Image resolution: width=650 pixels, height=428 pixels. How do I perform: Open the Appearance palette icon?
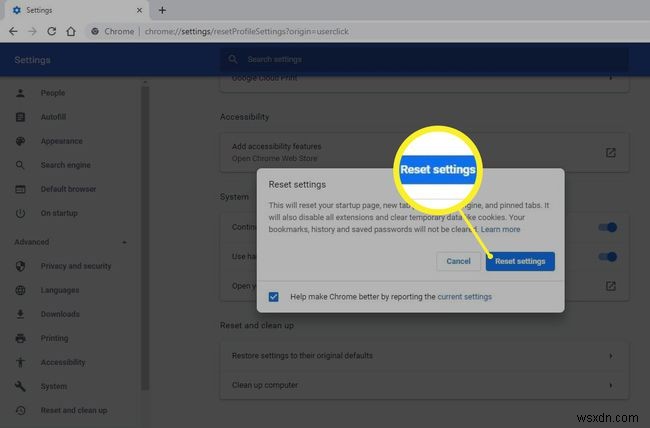pos(20,141)
